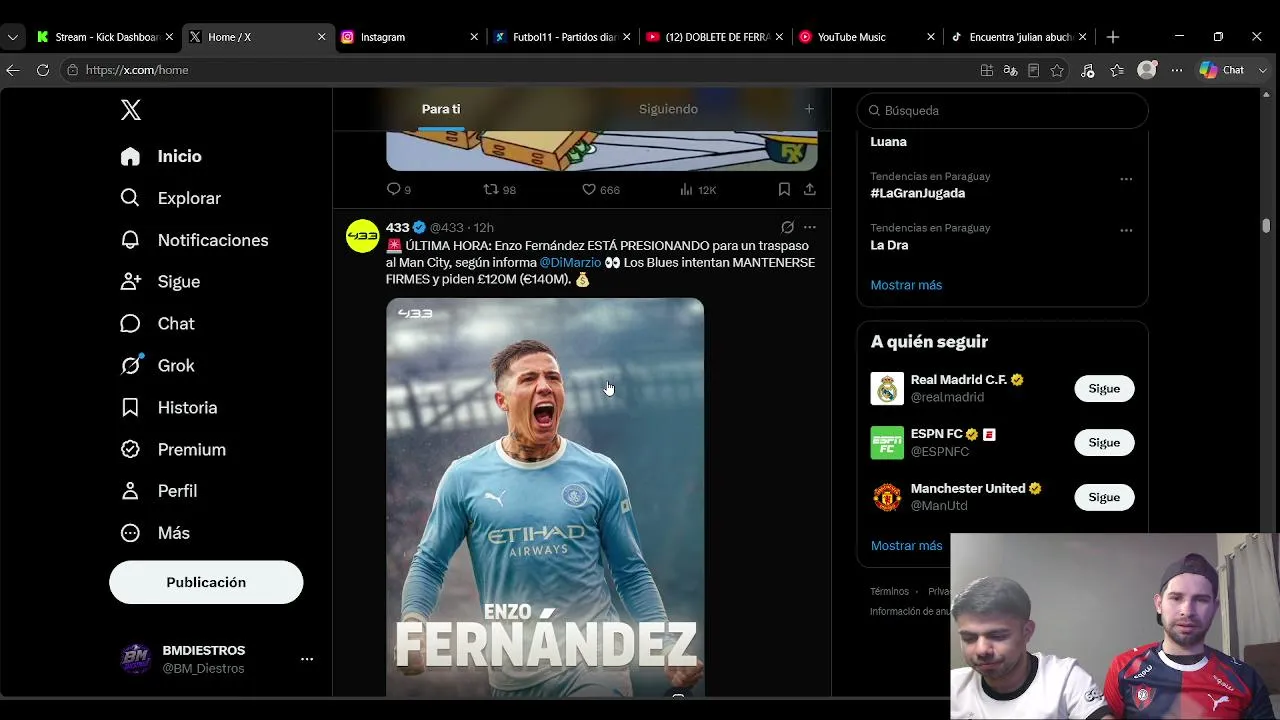Image resolution: width=1280 pixels, height=720 pixels.
Task: Click the Publicación button
Action: coord(206,582)
